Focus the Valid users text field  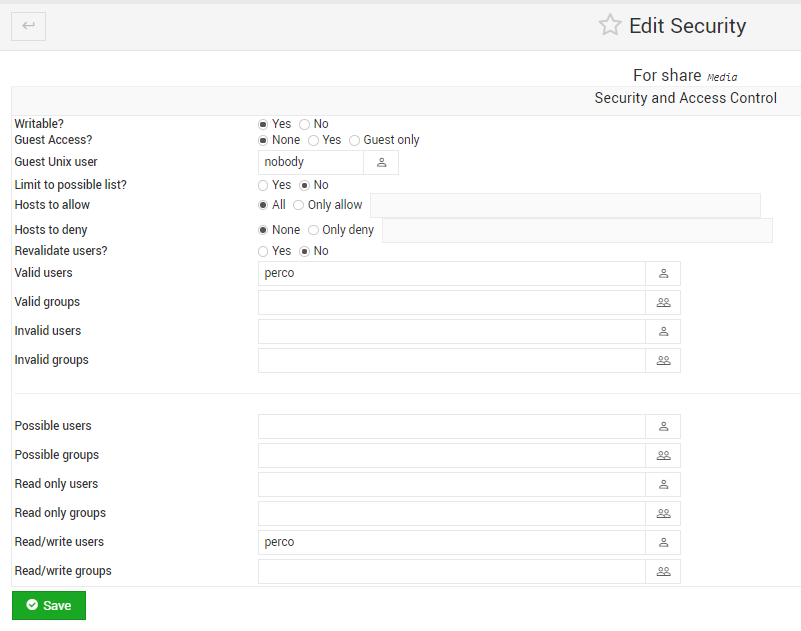coord(452,273)
